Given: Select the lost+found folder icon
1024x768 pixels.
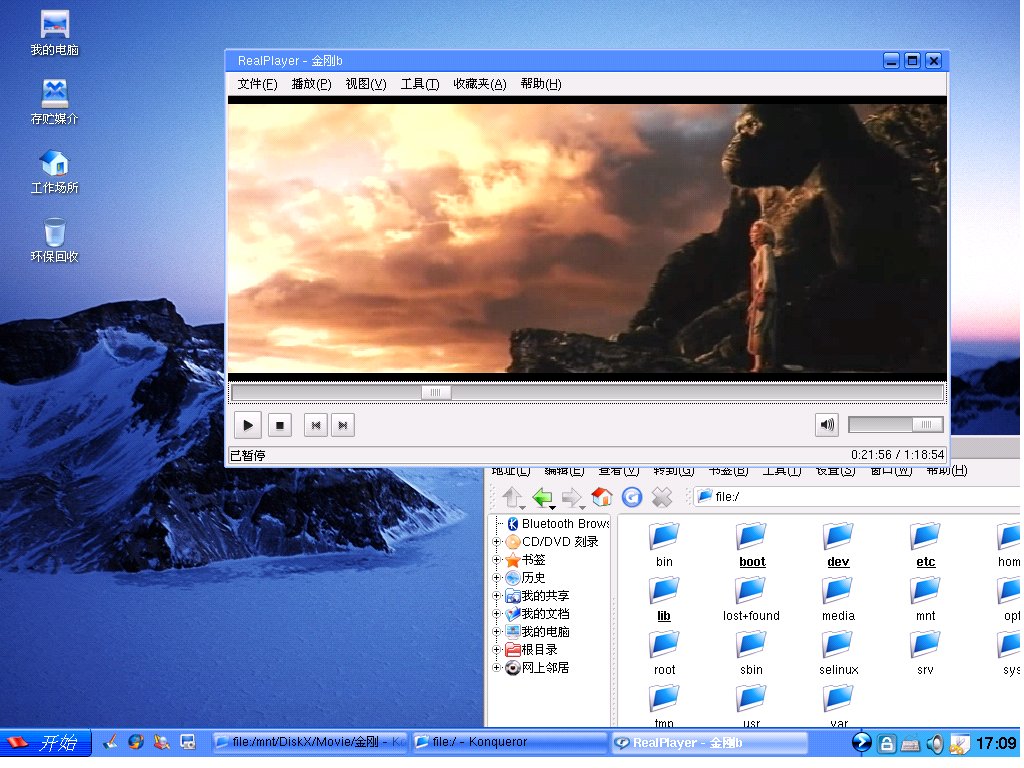Looking at the screenshot, I should (x=752, y=590).
